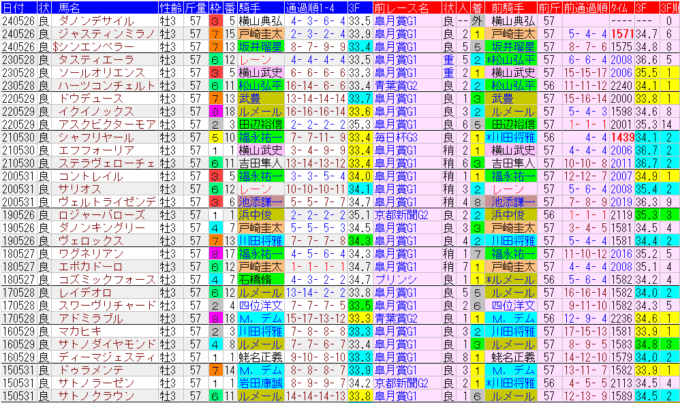Image resolution: width=680 pixels, height=403 pixels.
Task: Click passing order 1- 1- 1- 1
Action: pos(318,266)
